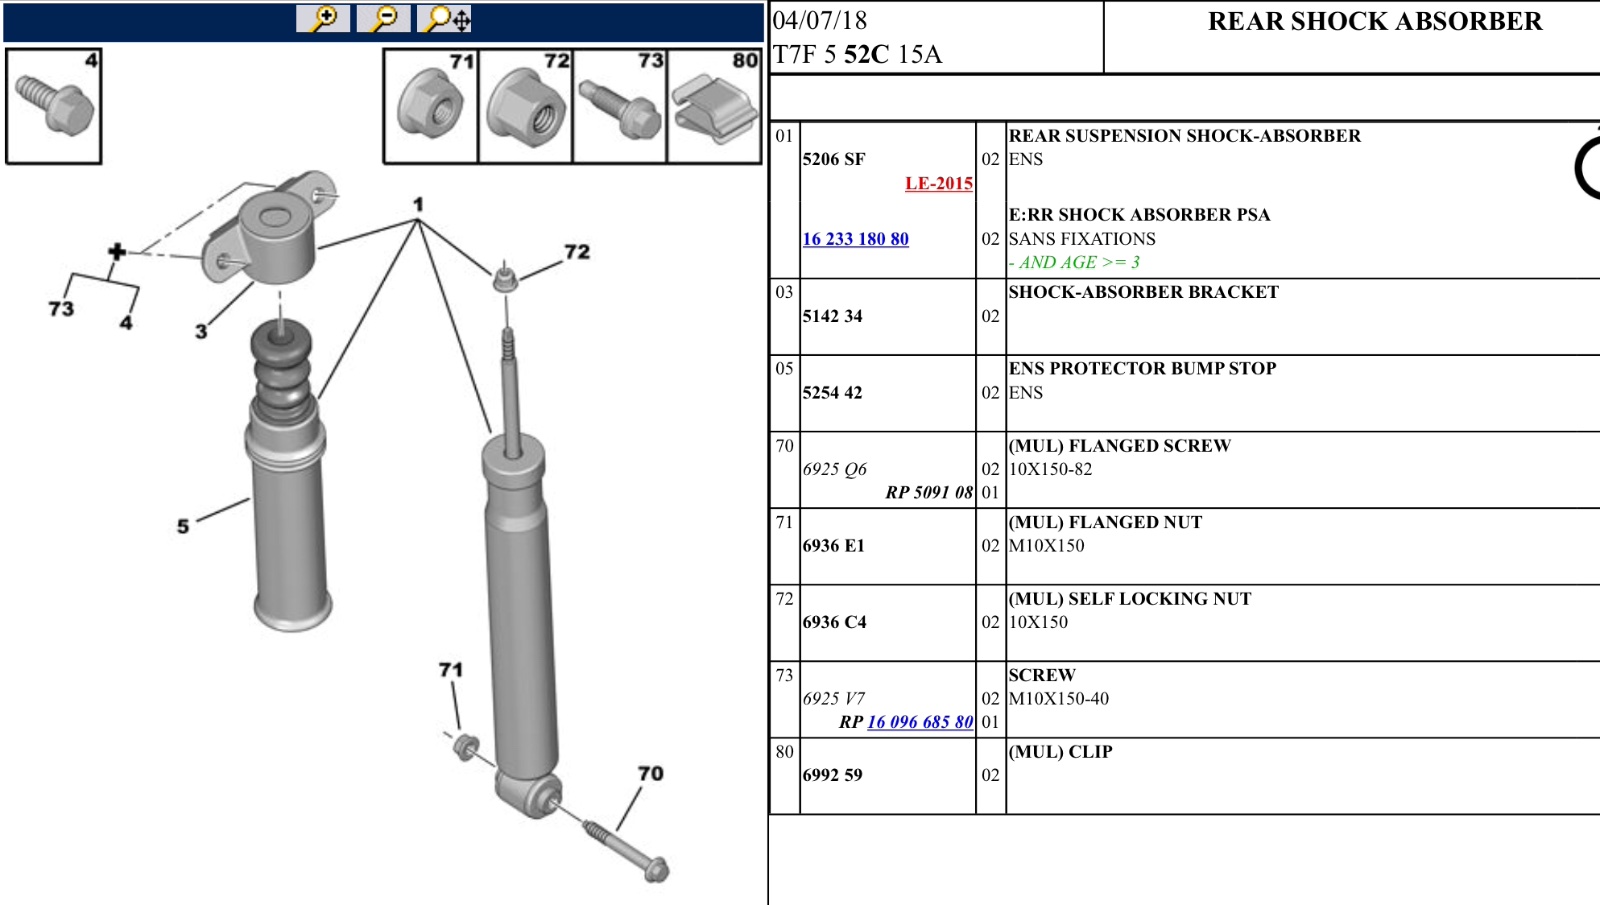Select callout 70 near the lower bolt
The height and width of the screenshot is (905, 1600).
651,773
